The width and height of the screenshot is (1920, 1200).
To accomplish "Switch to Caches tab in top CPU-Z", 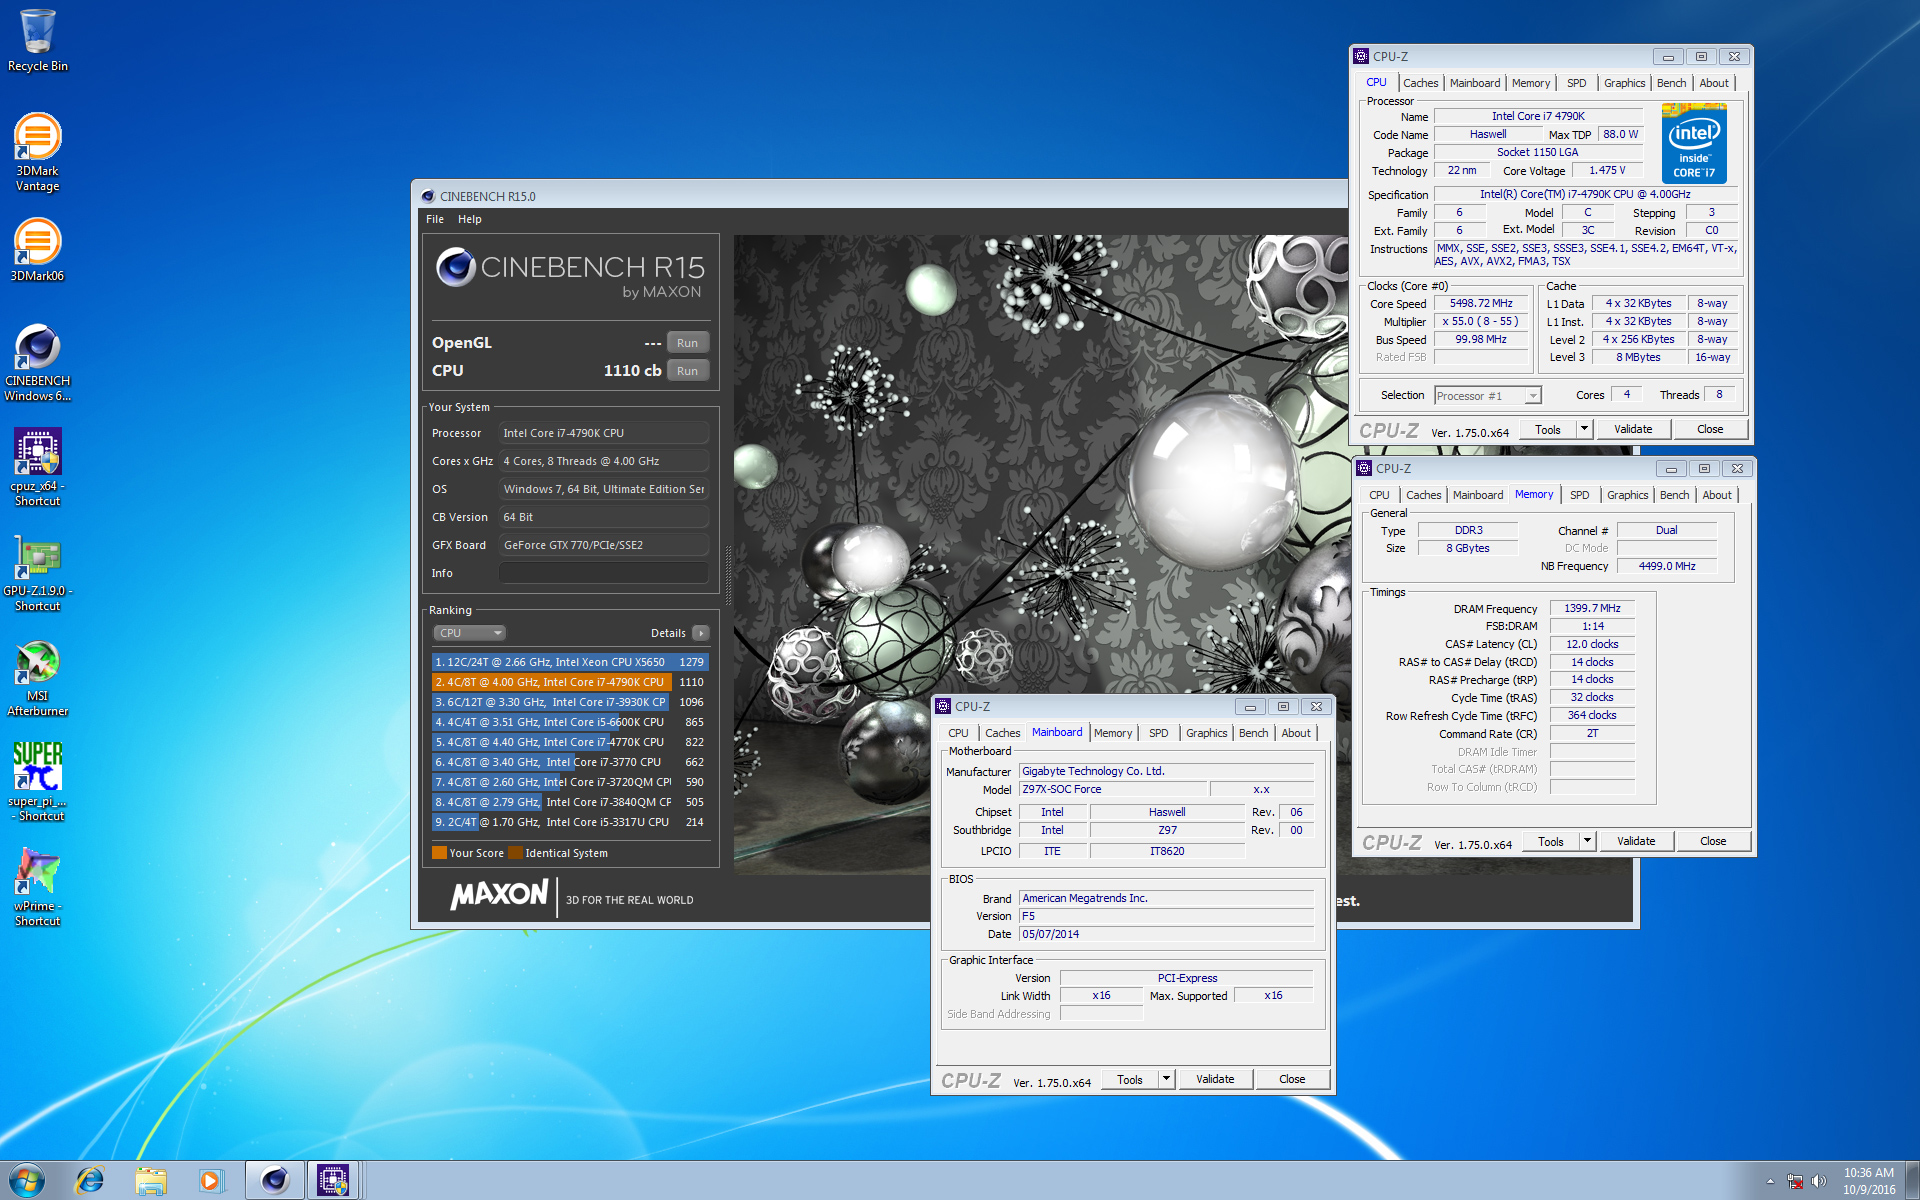I will pos(1420,83).
